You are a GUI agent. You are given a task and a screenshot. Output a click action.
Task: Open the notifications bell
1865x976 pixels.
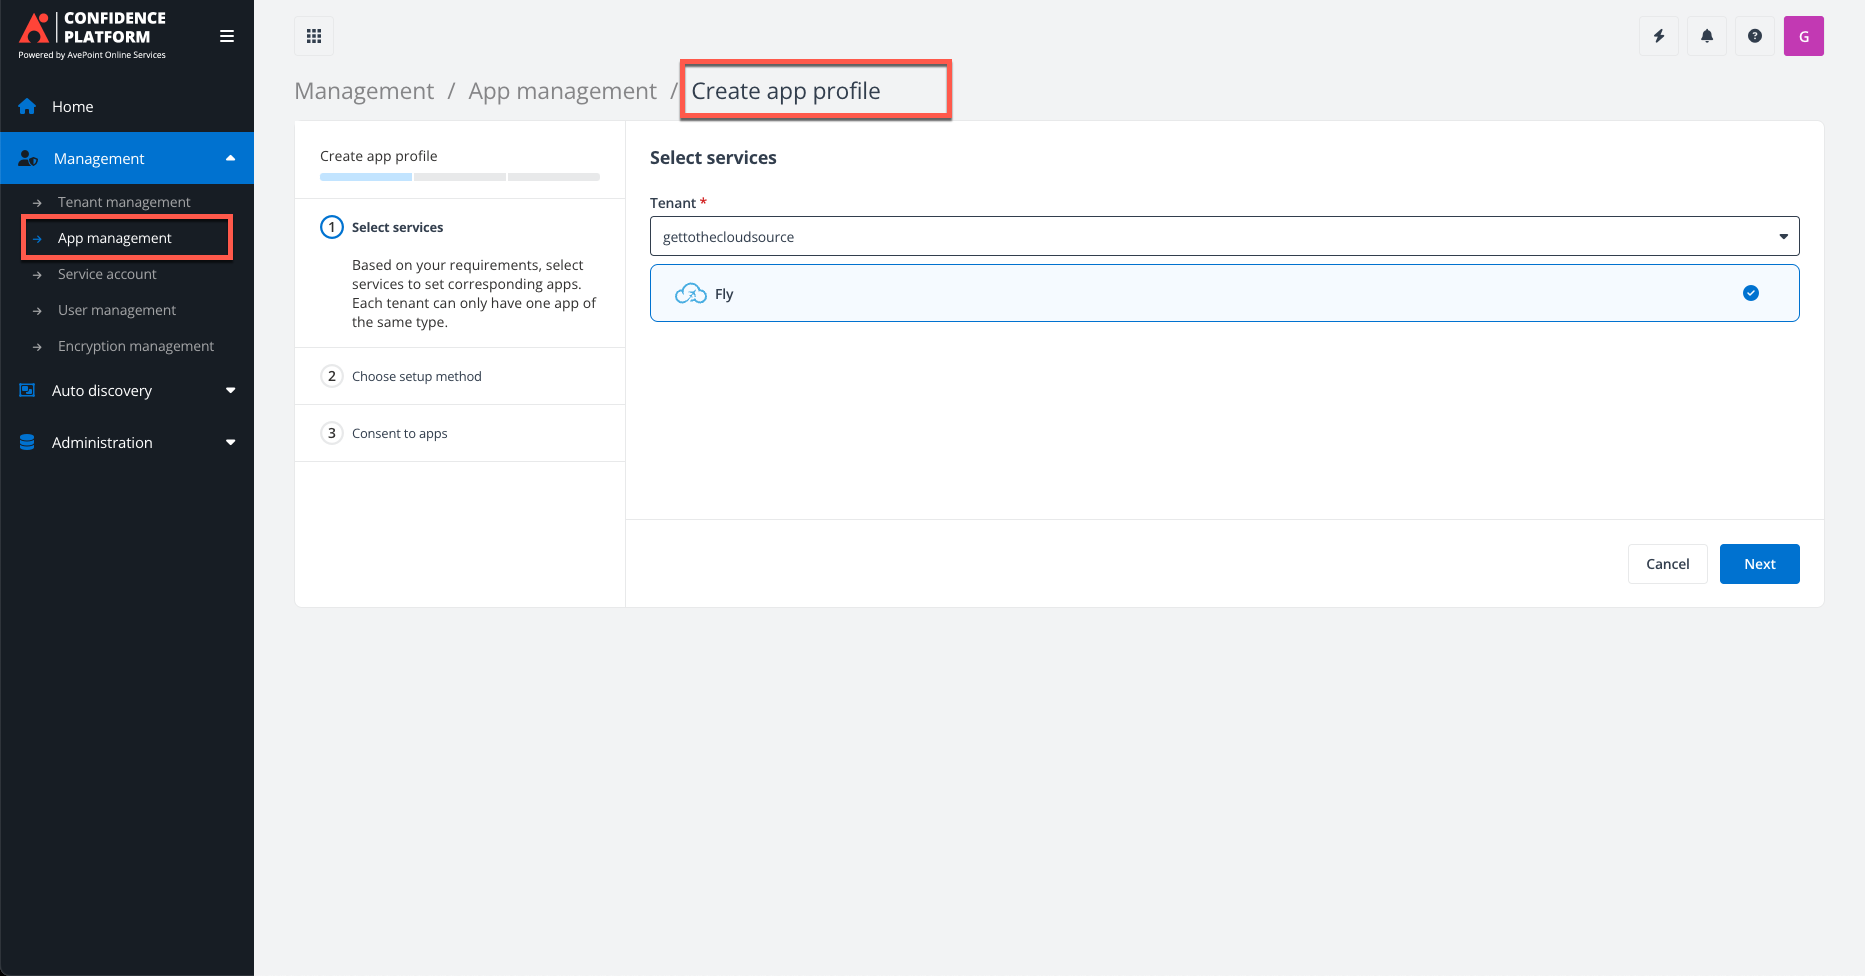click(1706, 35)
